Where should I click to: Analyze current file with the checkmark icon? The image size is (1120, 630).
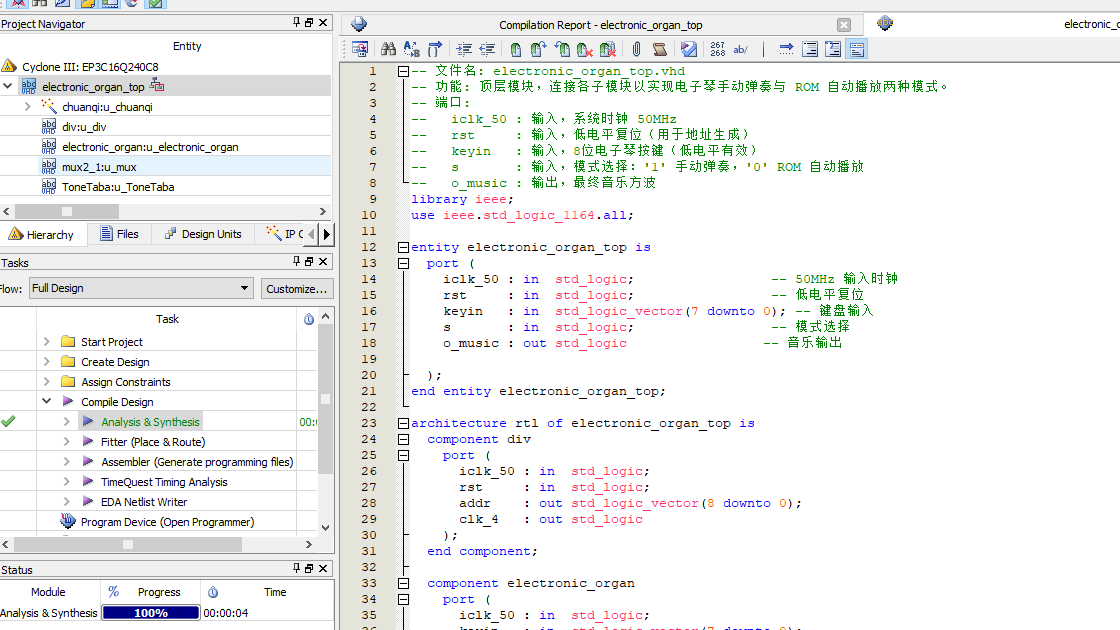pos(689,49)
